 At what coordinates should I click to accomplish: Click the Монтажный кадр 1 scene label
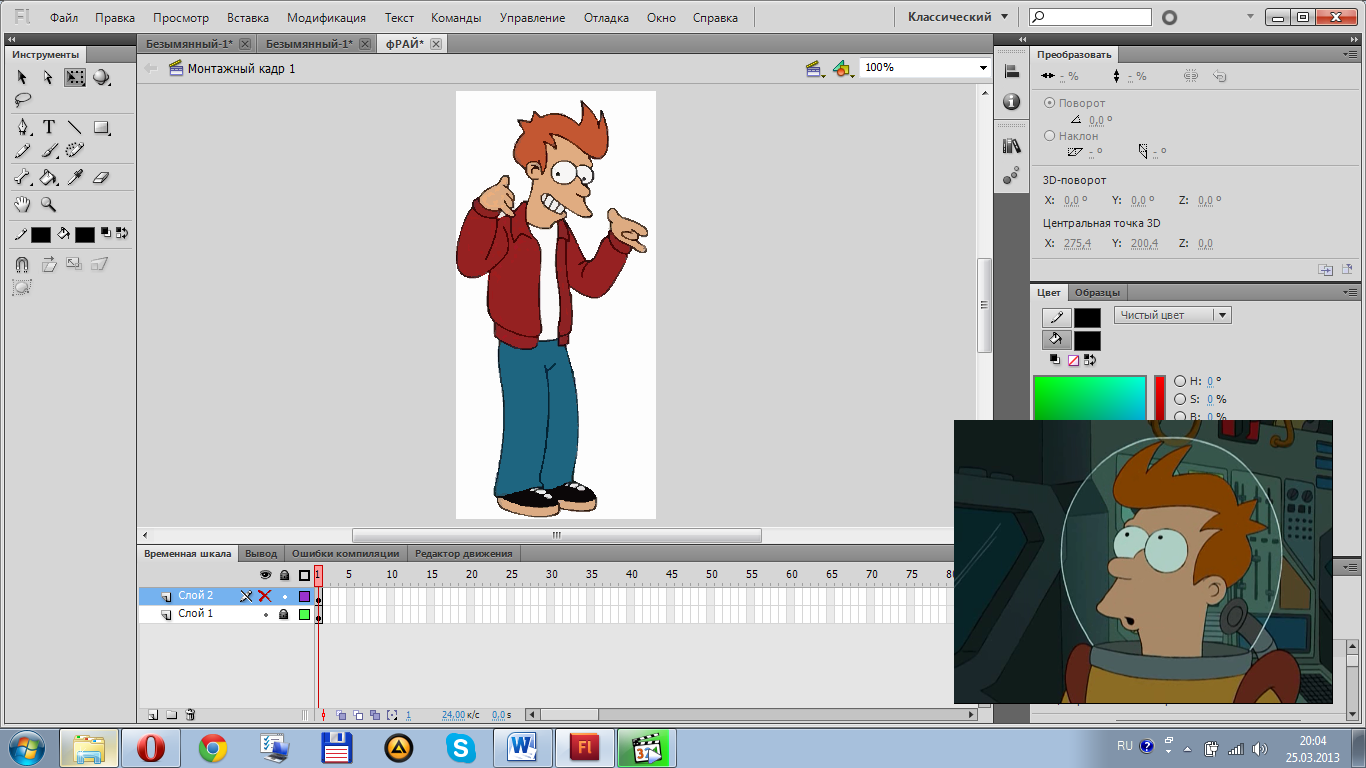point(241,68)
